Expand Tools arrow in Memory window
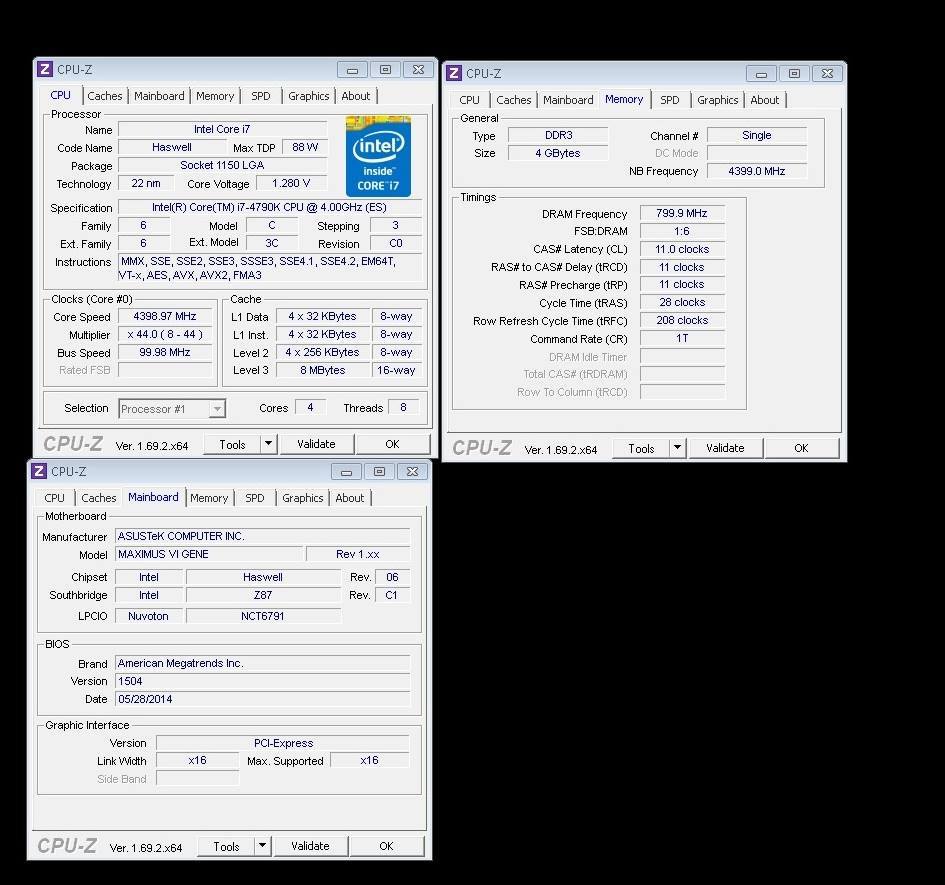Image resolution: width=945 pixels, height=885 pixels. [677, 448]
